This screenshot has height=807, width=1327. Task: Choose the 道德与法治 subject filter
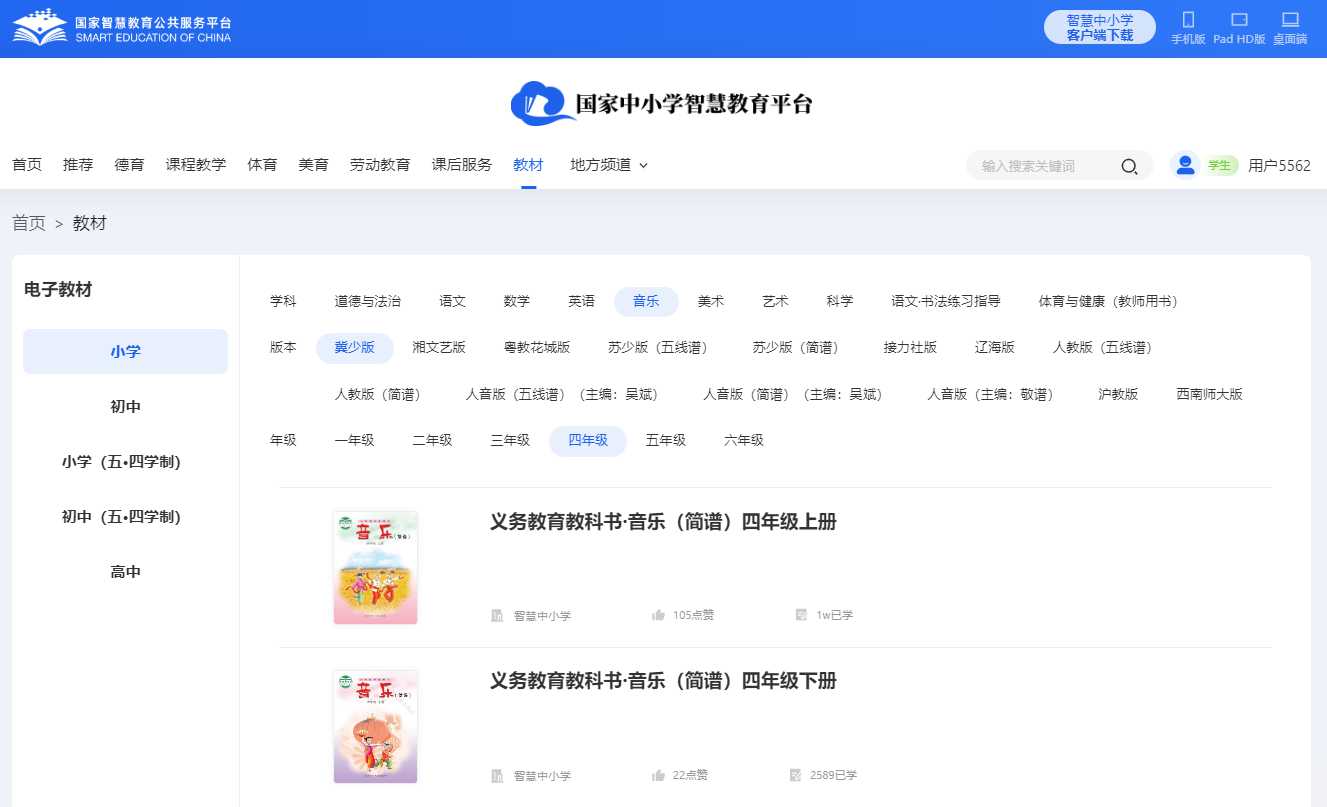[368, 301]
